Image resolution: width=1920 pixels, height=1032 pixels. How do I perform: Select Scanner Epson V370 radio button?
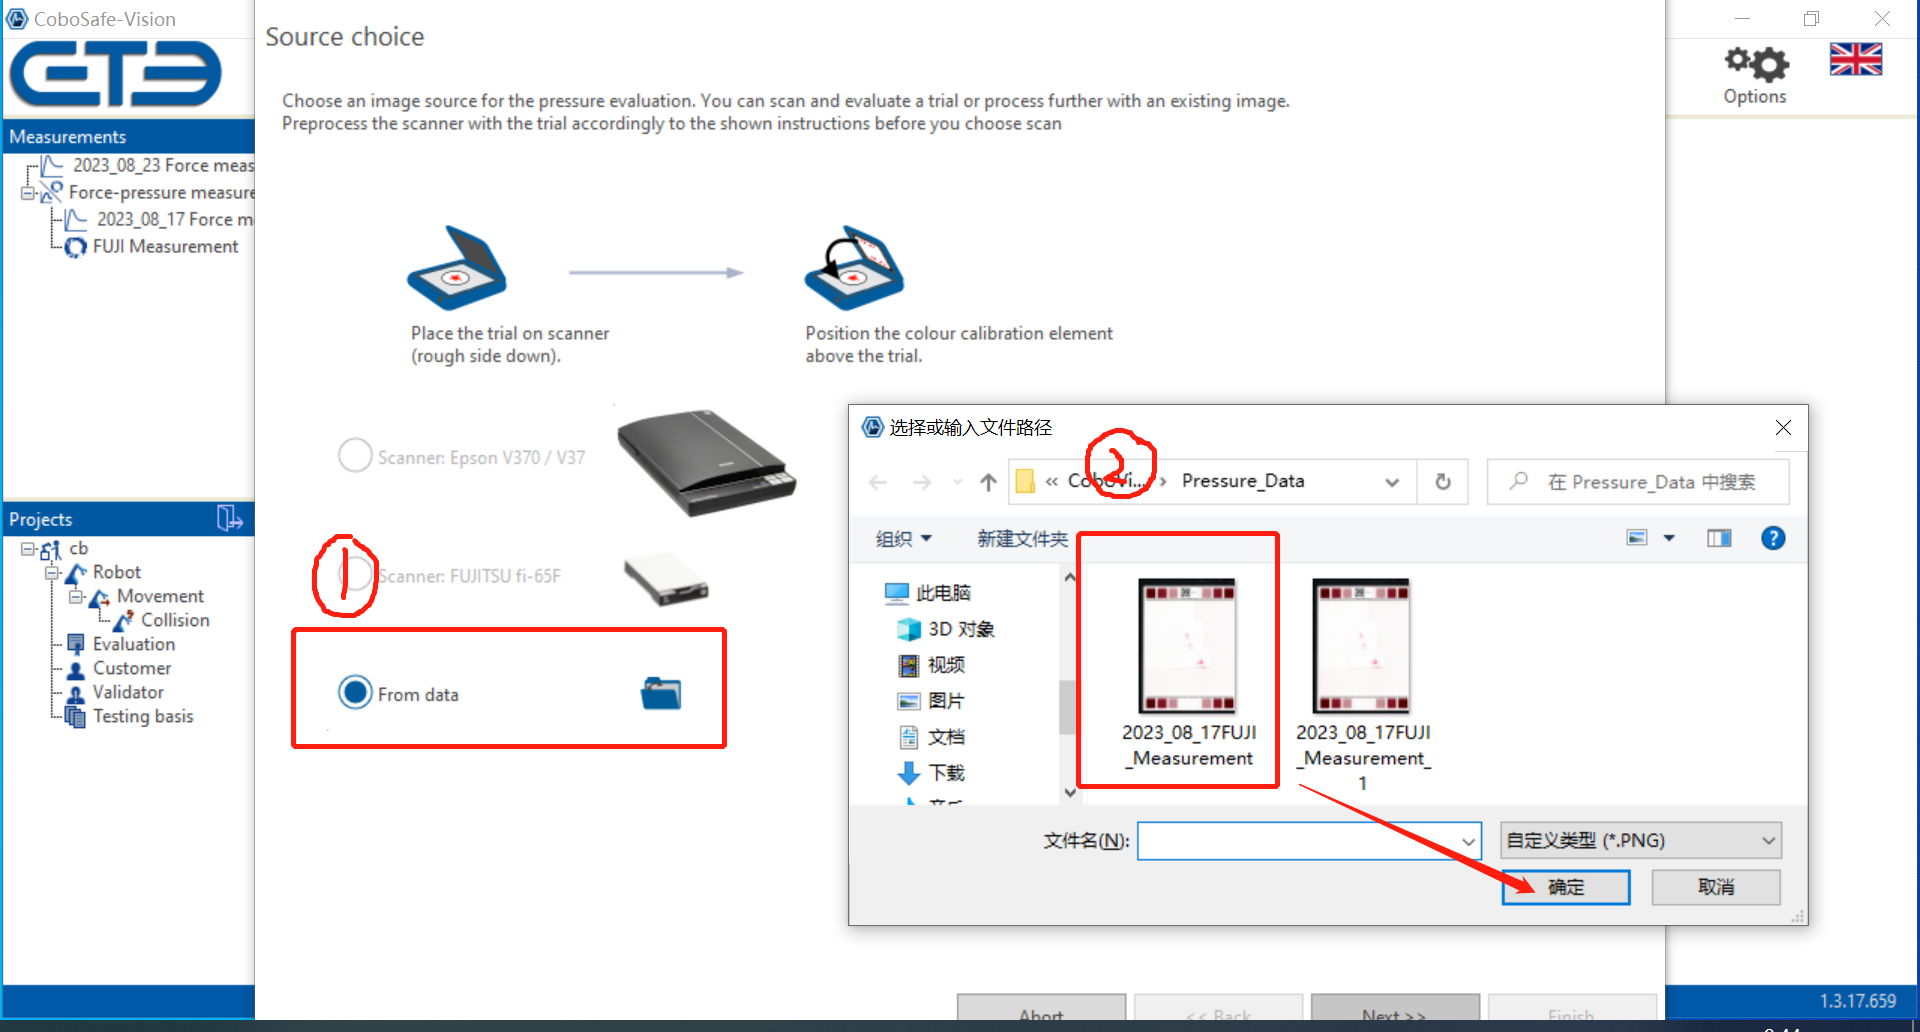(x=355, y=456)
